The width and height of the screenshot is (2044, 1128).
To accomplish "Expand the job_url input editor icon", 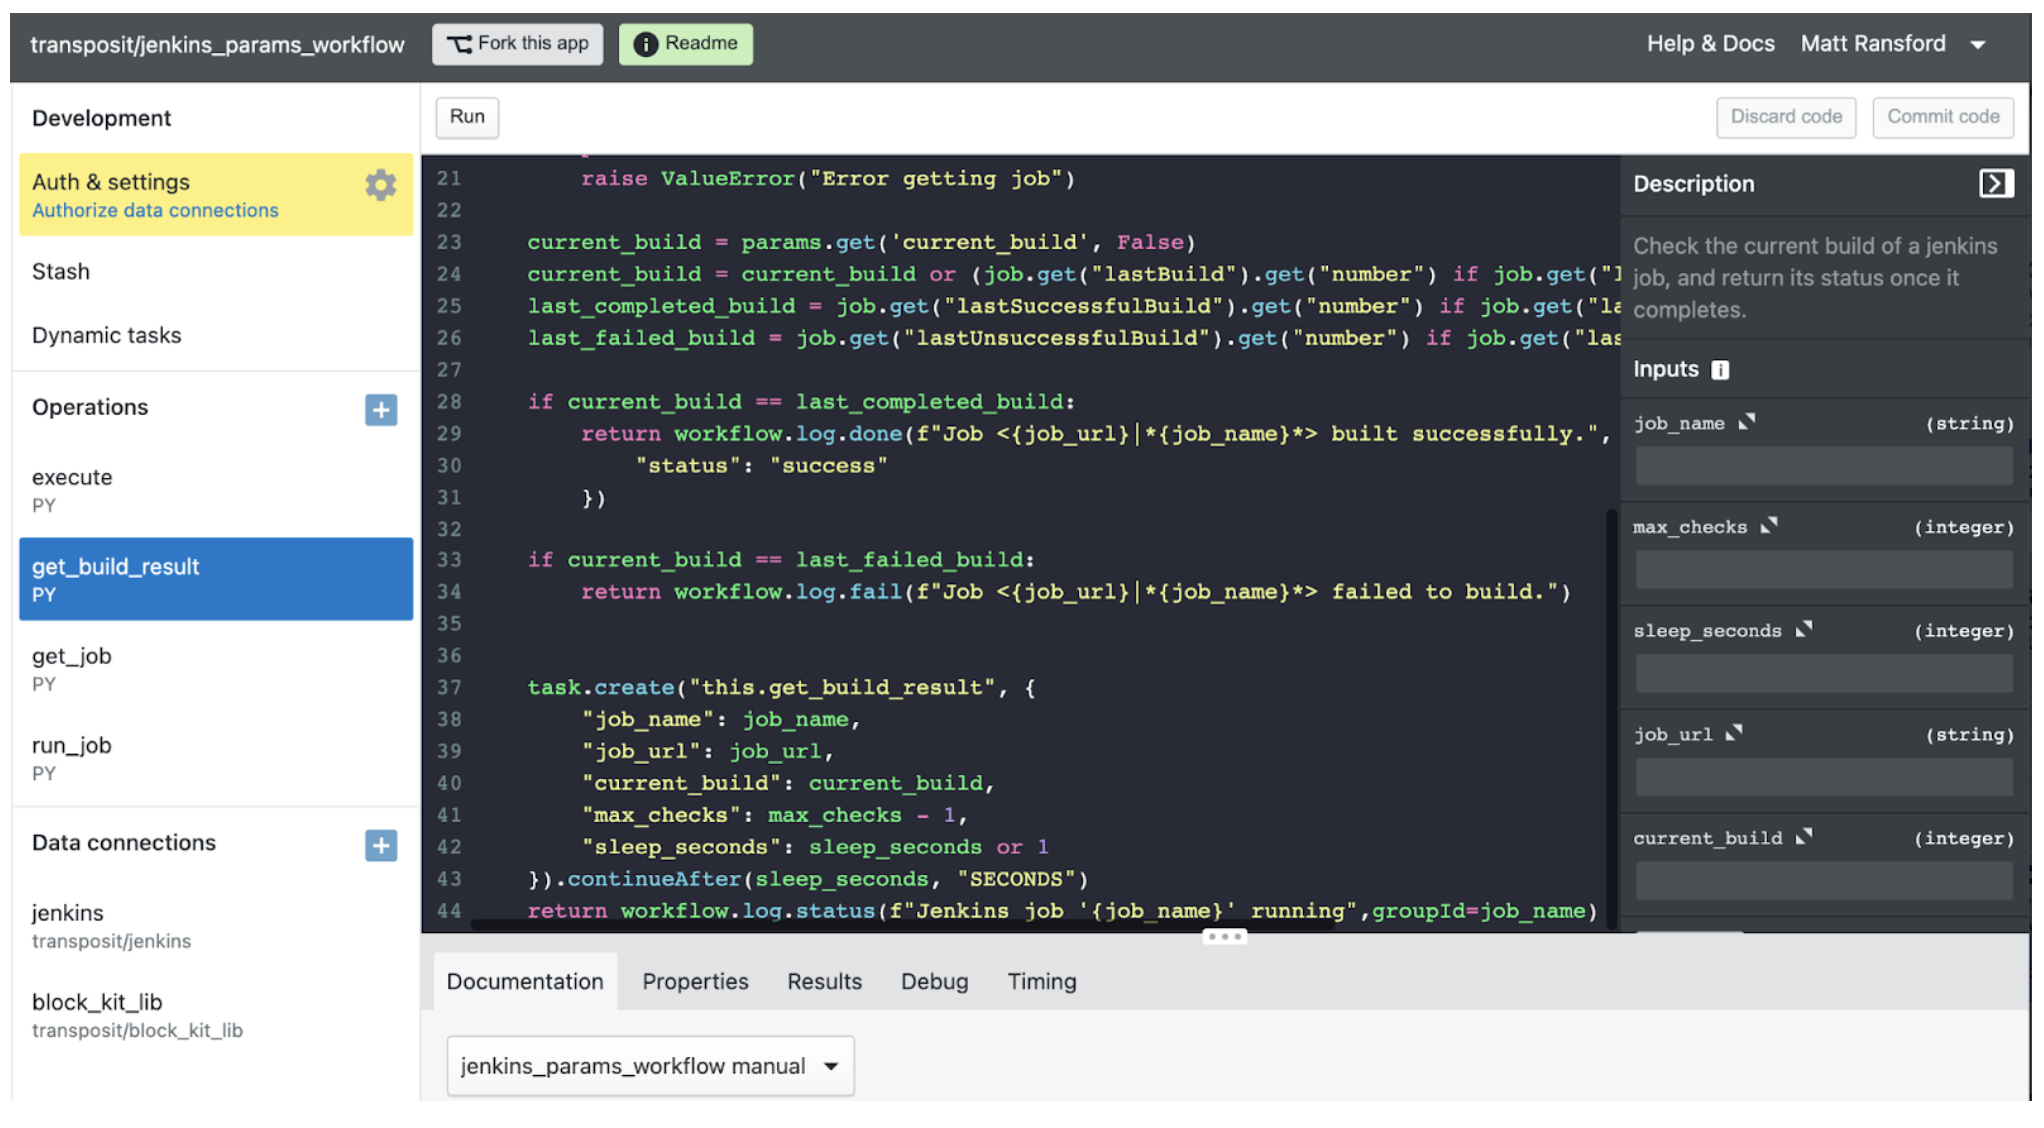I will (x=1734, y=734).
